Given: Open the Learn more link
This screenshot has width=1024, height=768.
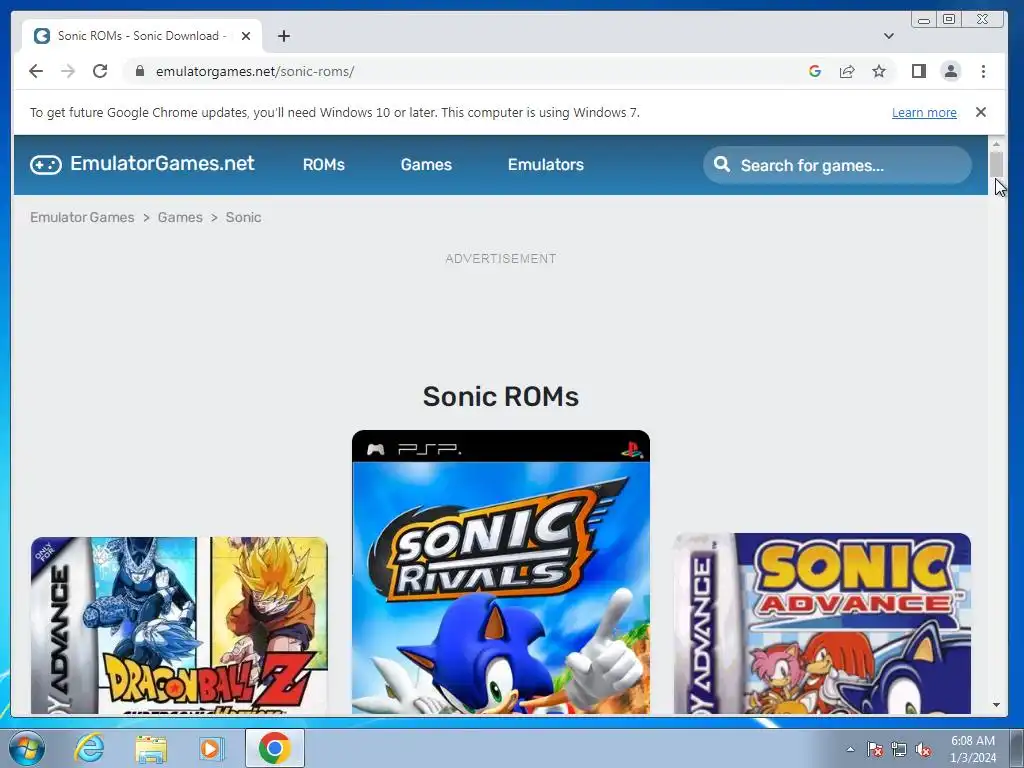Looking at the screenshot, I should pyautogui.click(x=924, y=112).
